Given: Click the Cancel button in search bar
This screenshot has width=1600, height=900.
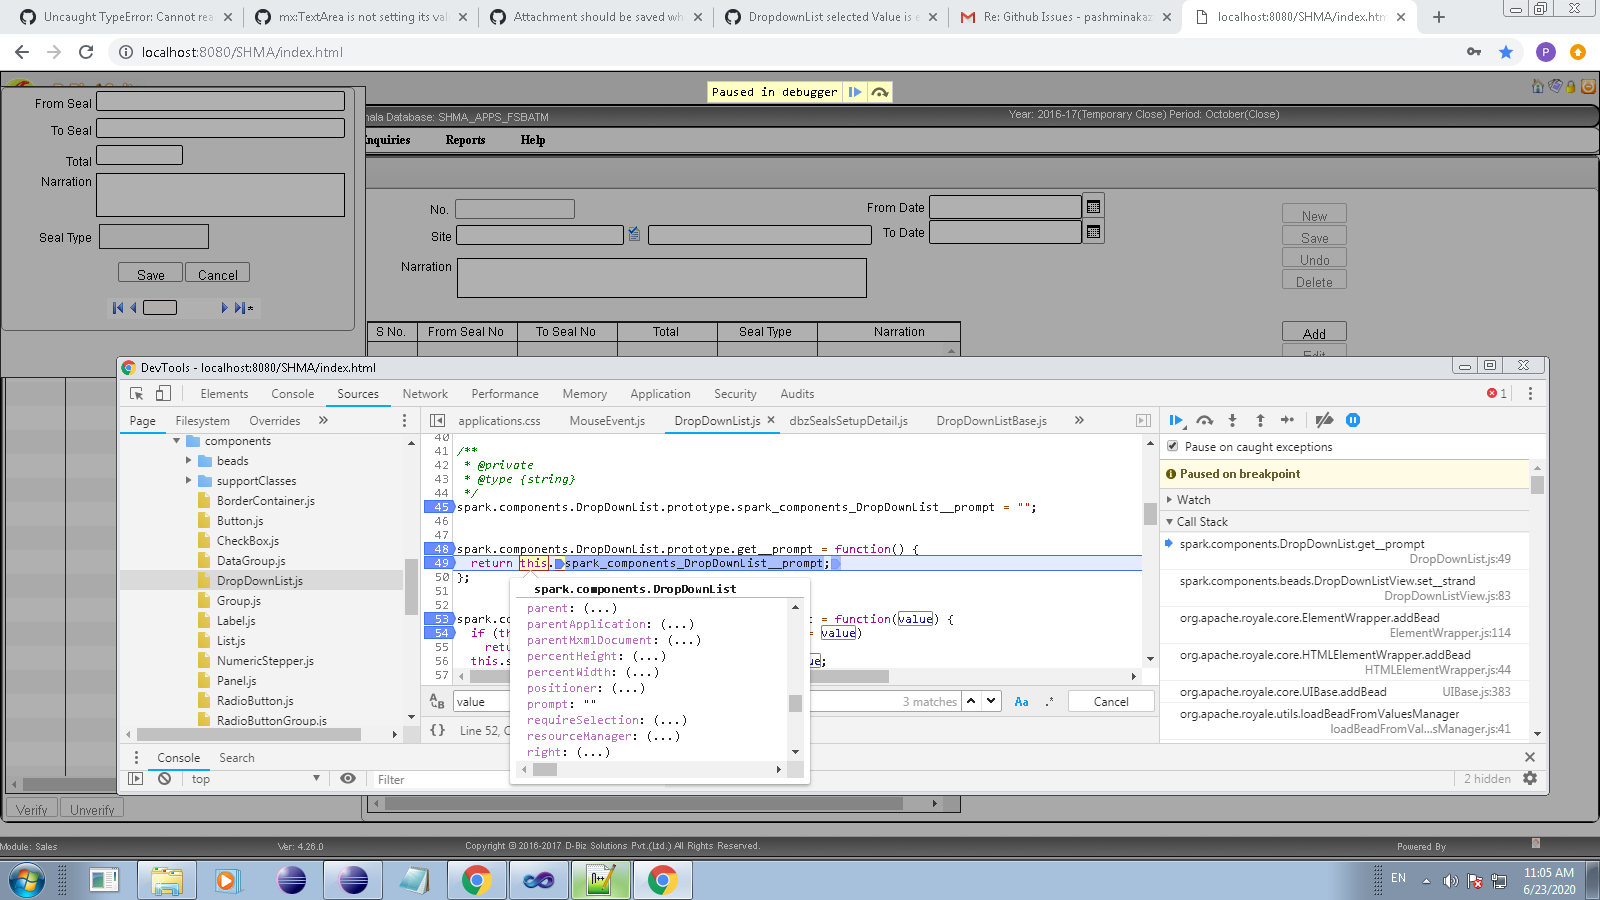Looking at the screenshot, I should pos(1110,702).
